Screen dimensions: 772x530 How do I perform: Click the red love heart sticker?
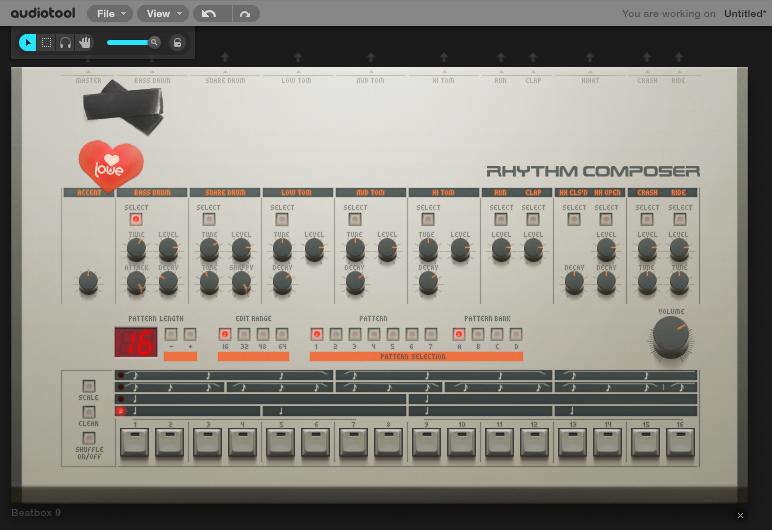[111, 166]
